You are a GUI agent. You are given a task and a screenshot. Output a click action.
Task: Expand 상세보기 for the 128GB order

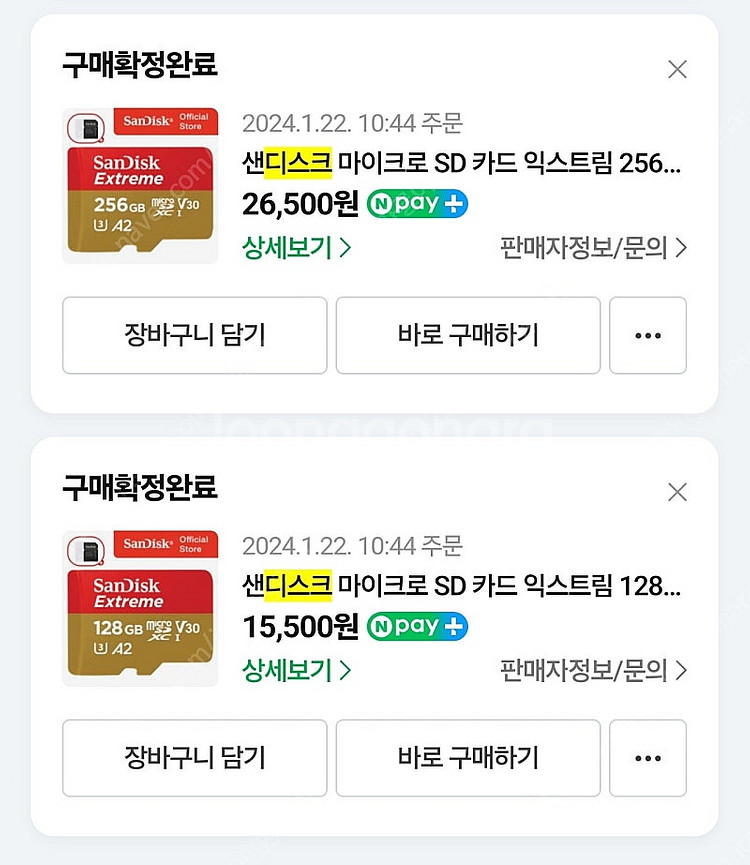[297, 670]
